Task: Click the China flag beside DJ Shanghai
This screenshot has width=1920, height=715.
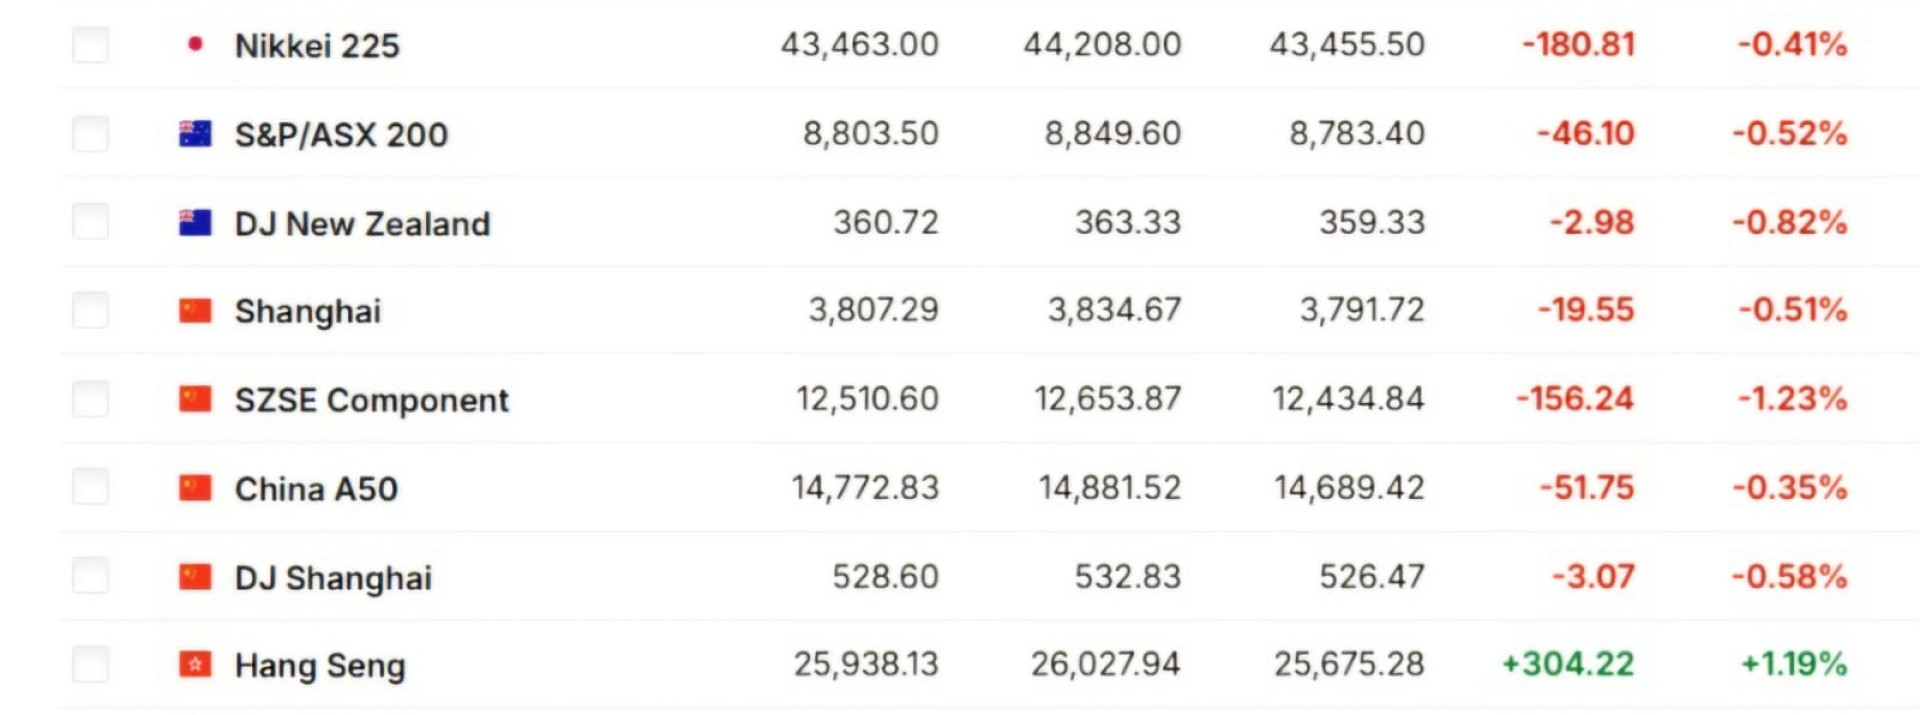Action: (x=195, y=577)
